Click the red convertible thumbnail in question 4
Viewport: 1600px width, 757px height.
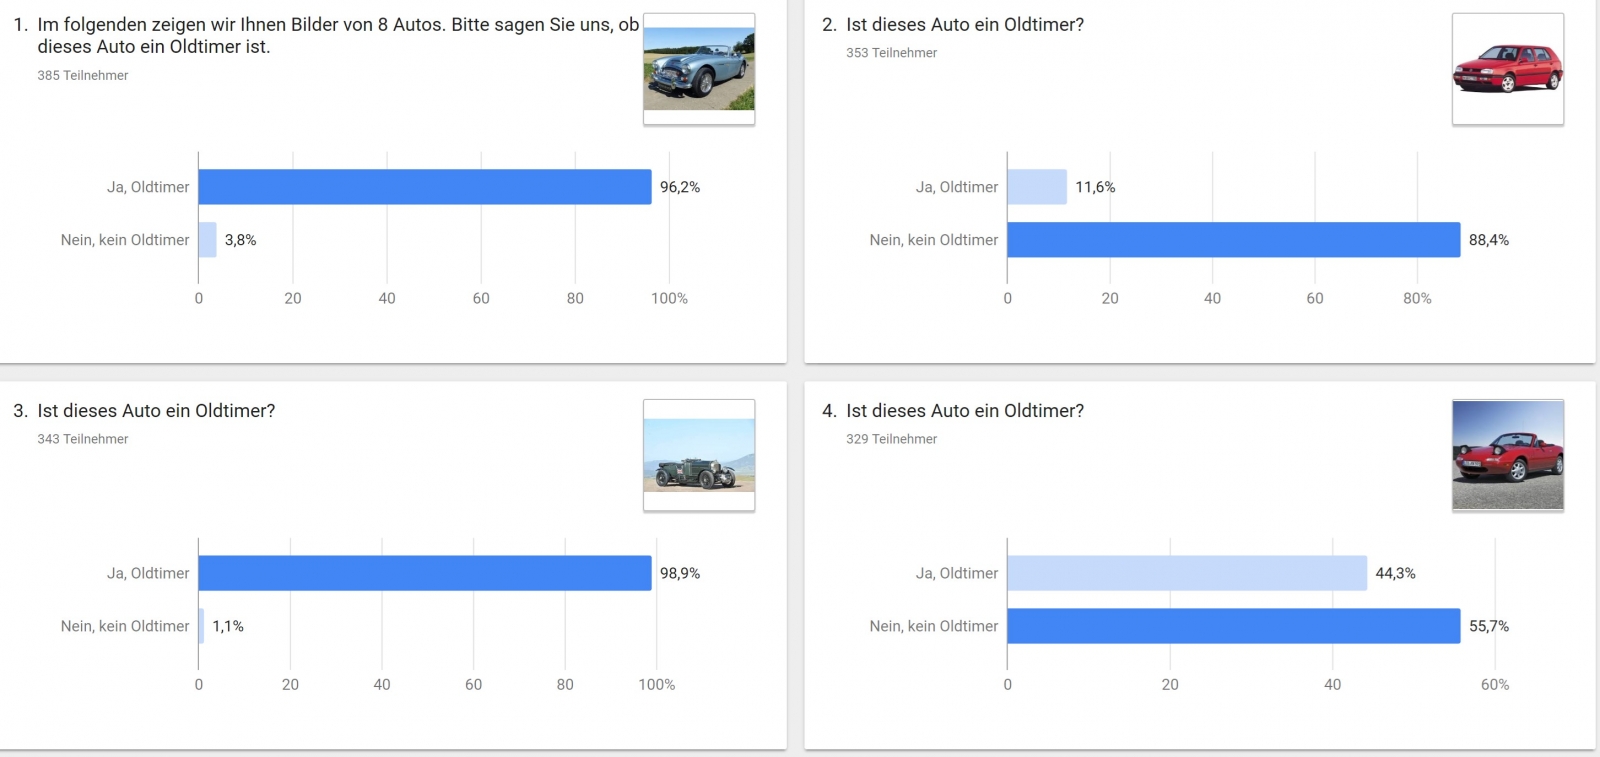click(1507, 456)
